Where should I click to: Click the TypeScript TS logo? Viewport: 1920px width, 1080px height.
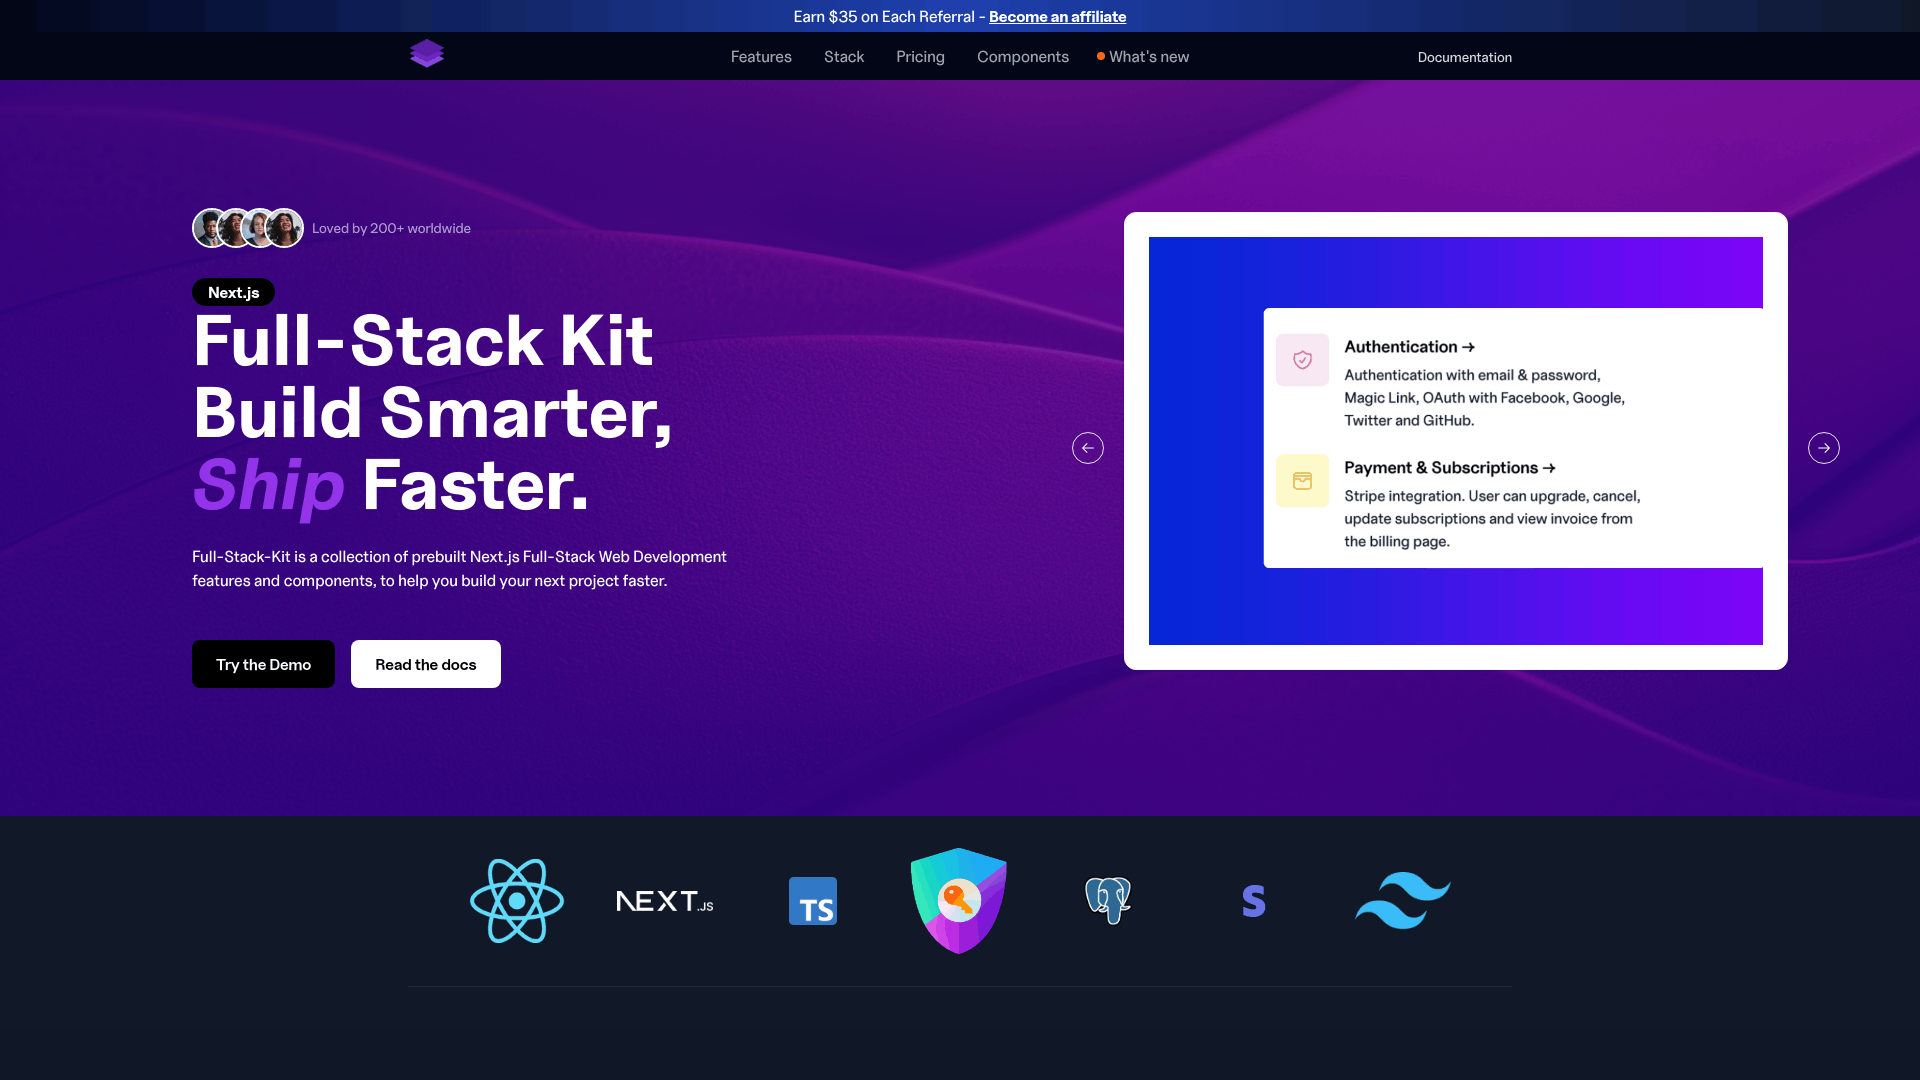[x=813, y=901]
